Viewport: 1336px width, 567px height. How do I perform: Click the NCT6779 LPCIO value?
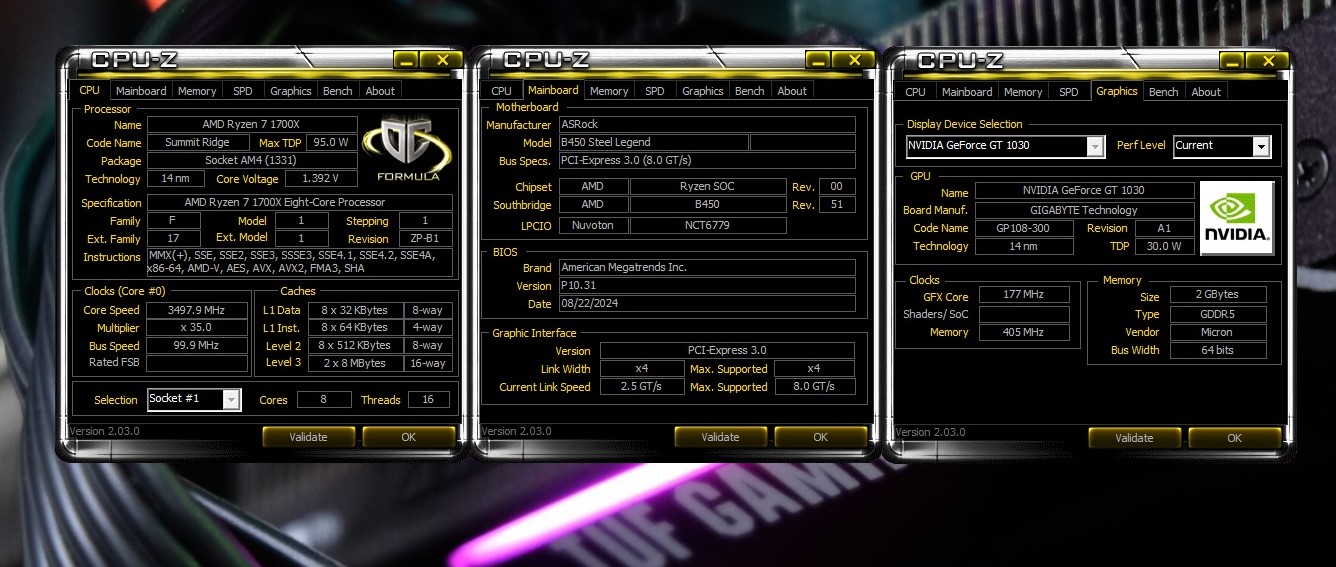708,225
